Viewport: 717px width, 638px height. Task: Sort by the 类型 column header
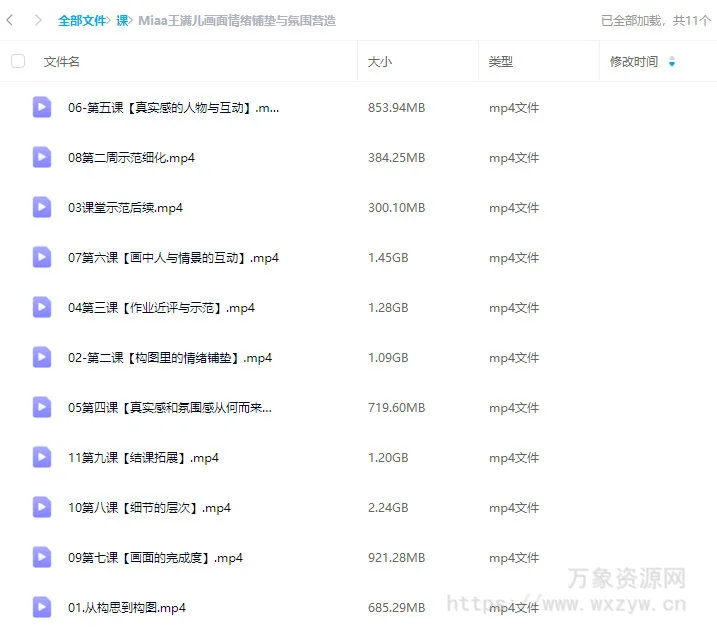coord(500,61)
